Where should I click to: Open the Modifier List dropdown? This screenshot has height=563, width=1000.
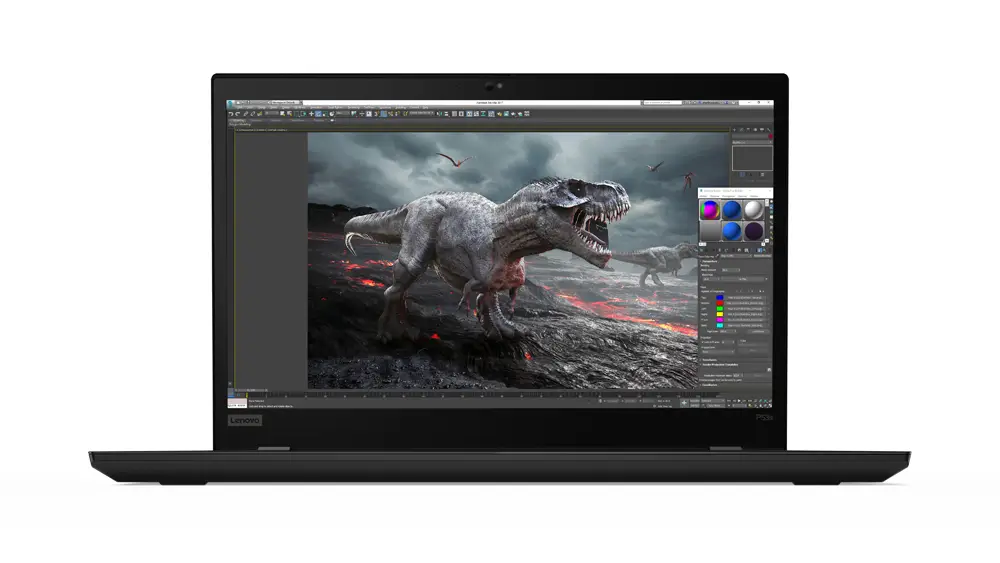tap(753, 142)
